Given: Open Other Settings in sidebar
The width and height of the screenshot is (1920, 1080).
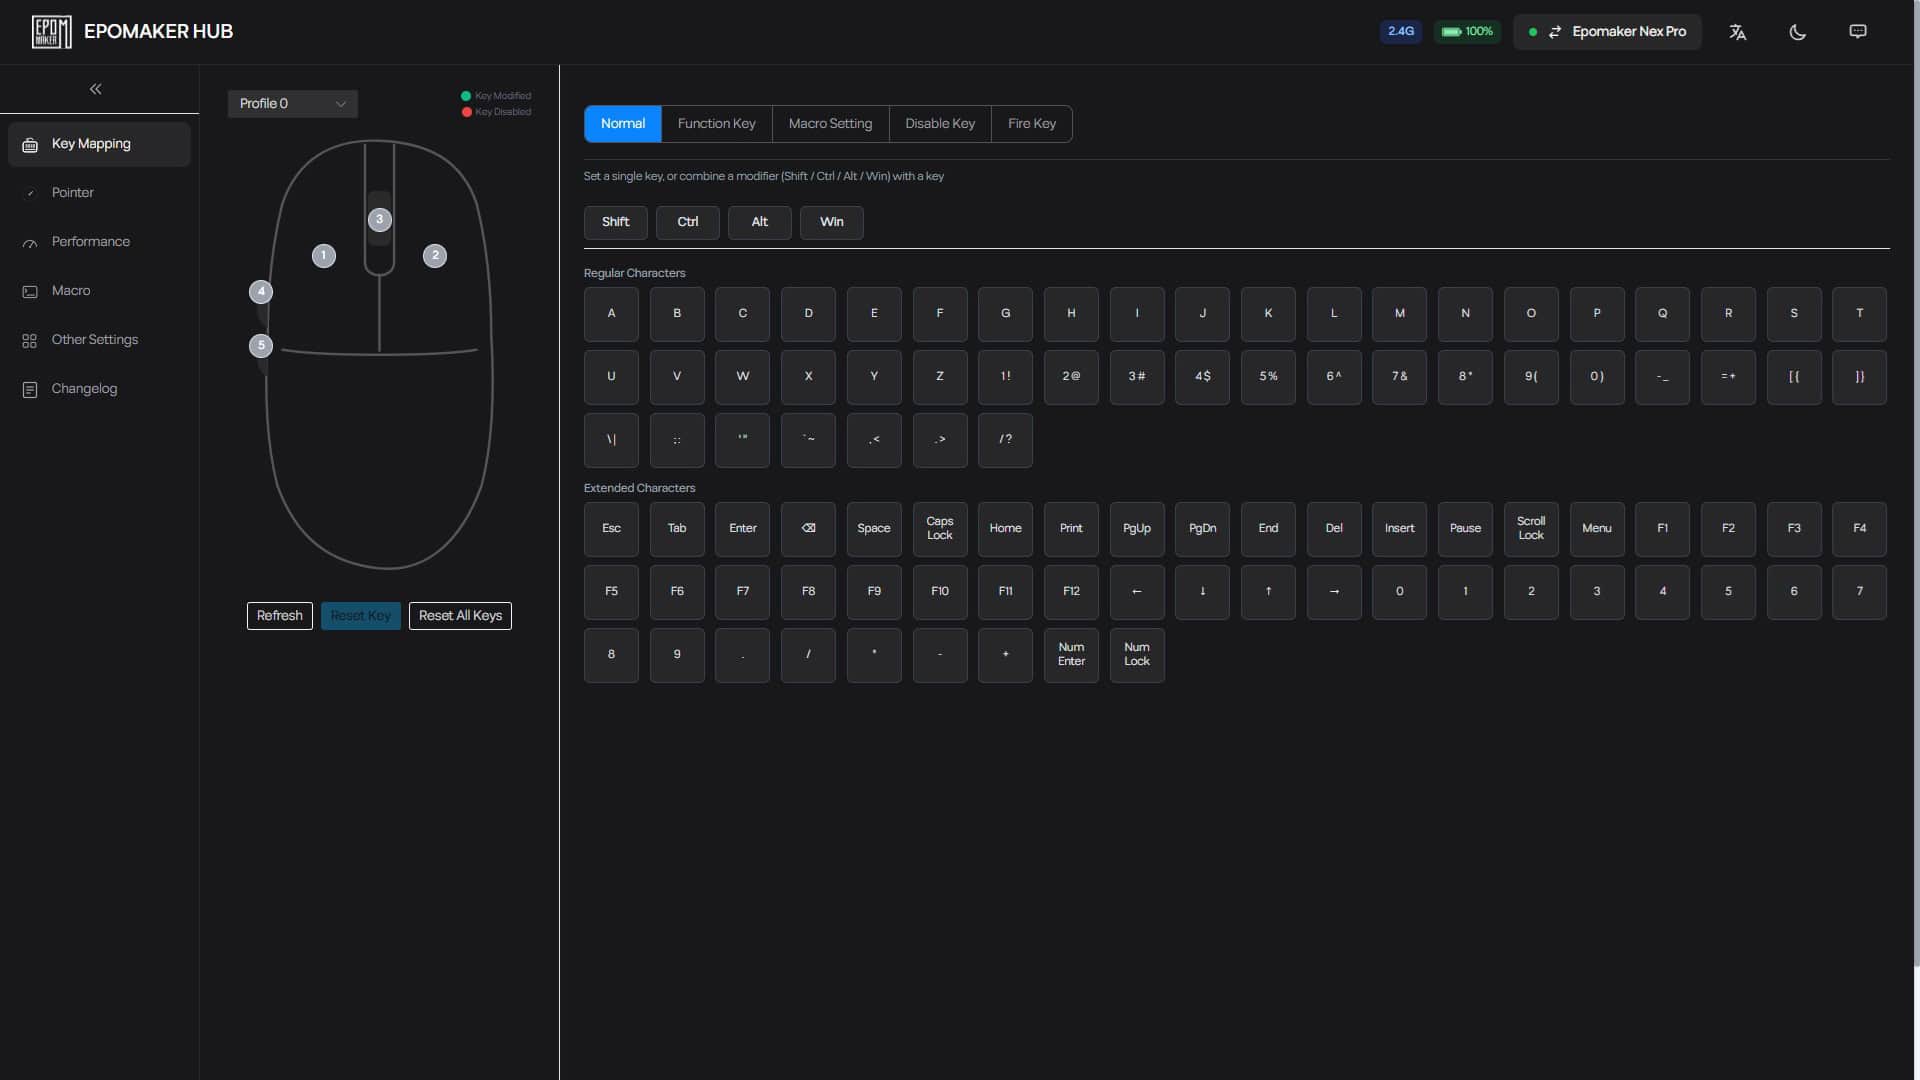Looking at the screenshot, I should coord(99,340).
